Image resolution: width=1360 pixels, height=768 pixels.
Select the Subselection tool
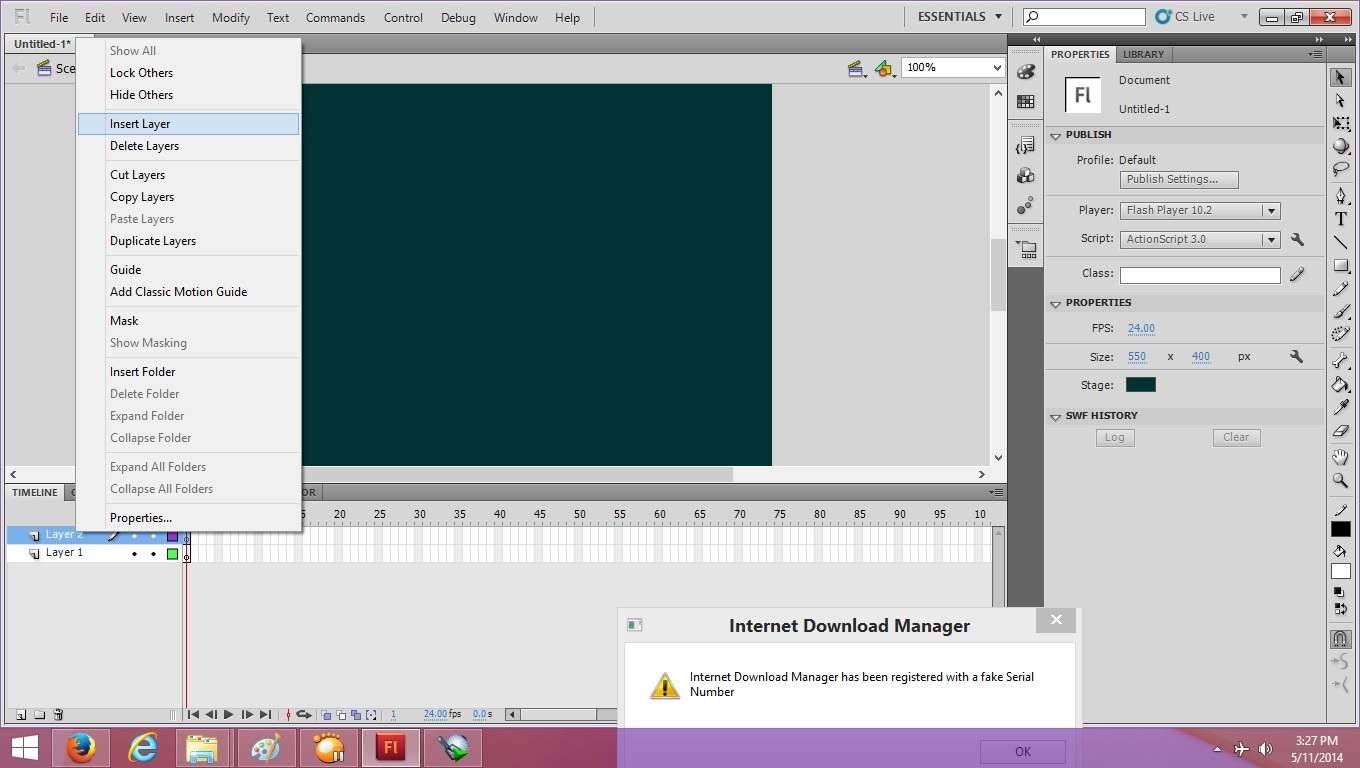(1341, 101)
